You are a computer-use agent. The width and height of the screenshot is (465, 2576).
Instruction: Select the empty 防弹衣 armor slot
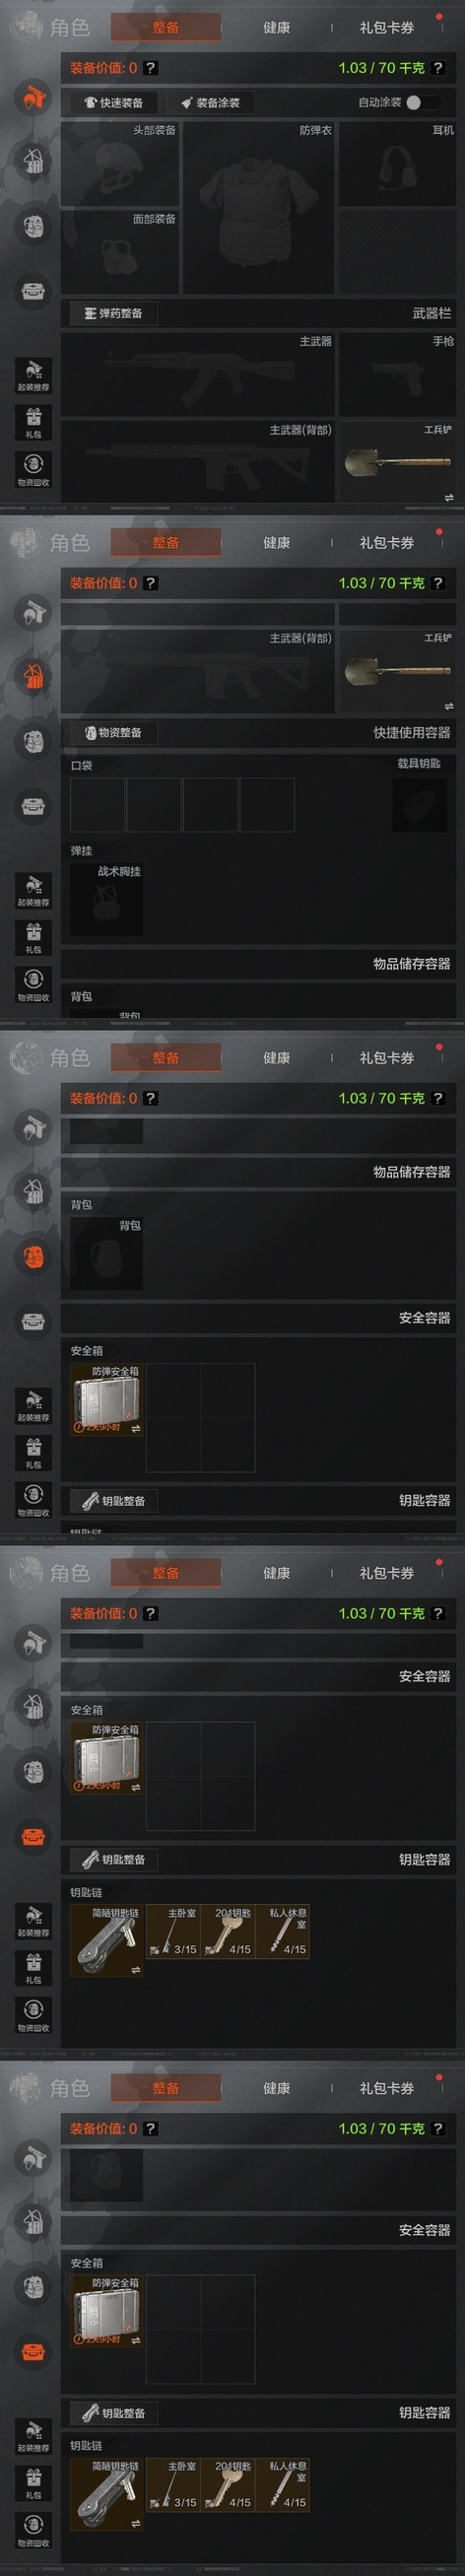[259, 207]
